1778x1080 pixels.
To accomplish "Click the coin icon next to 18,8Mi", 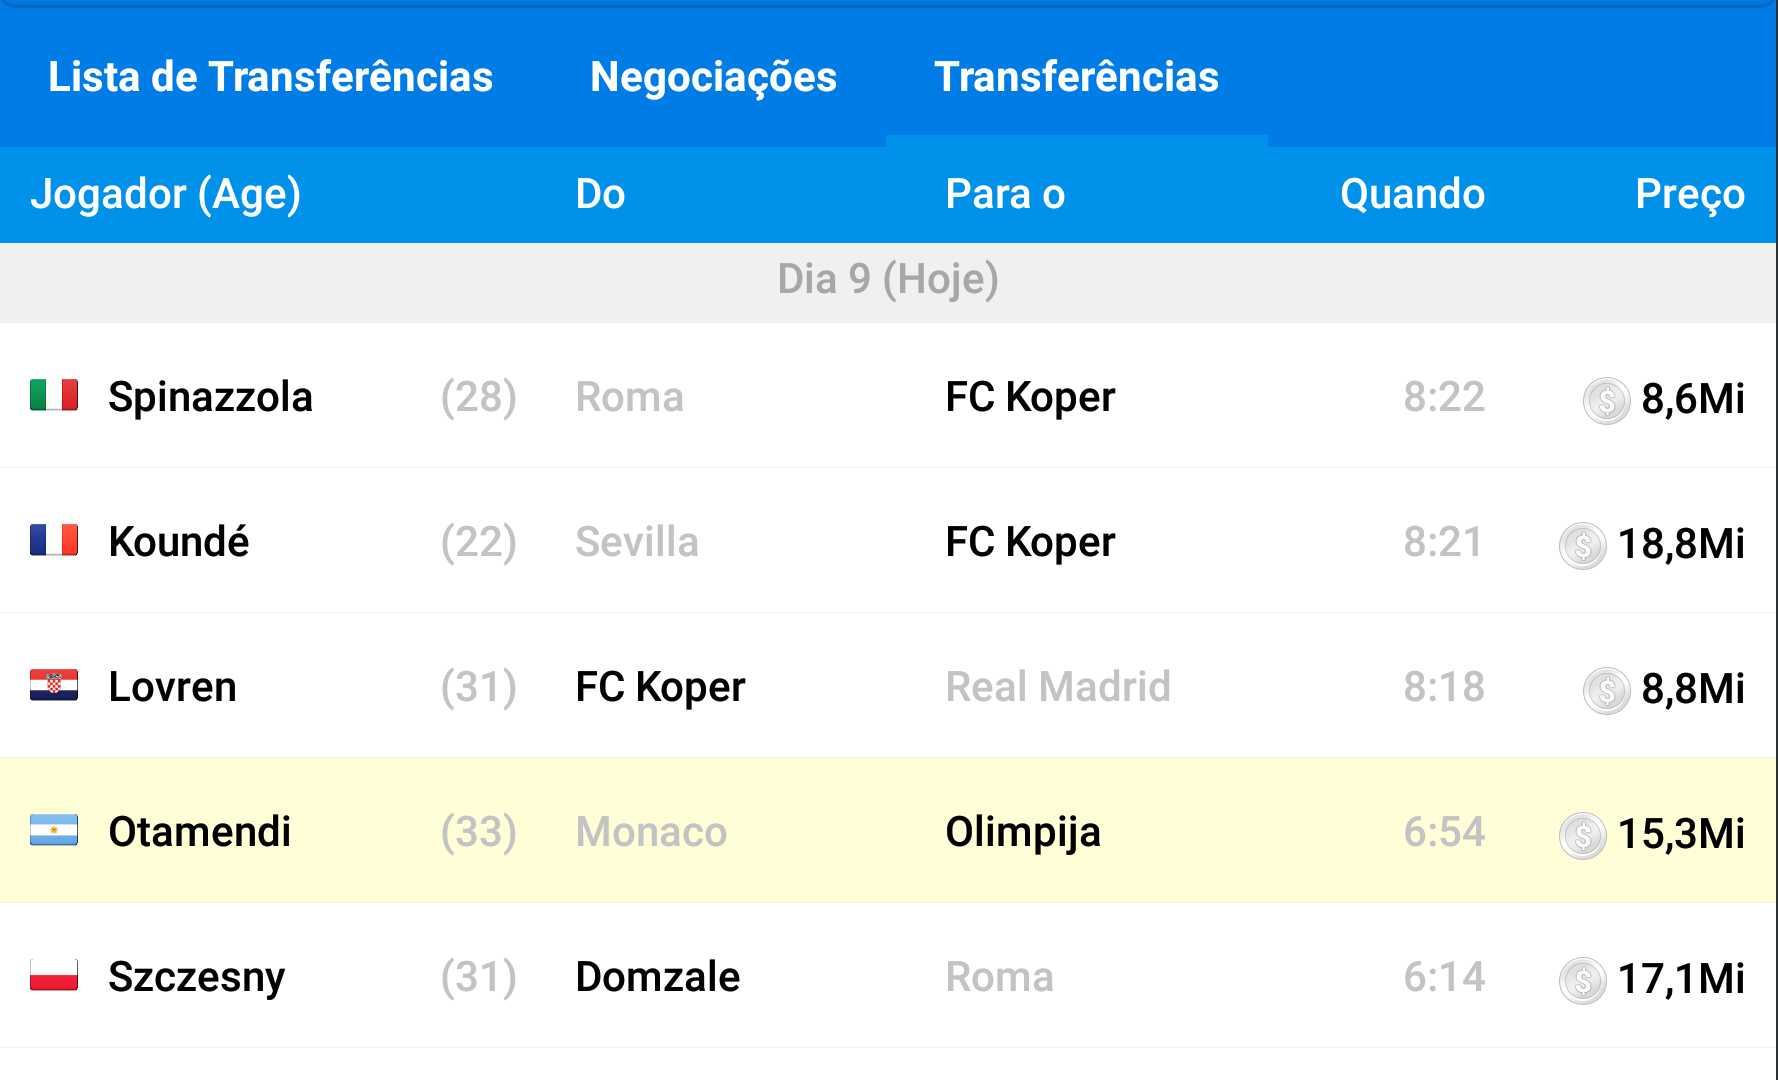I will coord(1582,545).
